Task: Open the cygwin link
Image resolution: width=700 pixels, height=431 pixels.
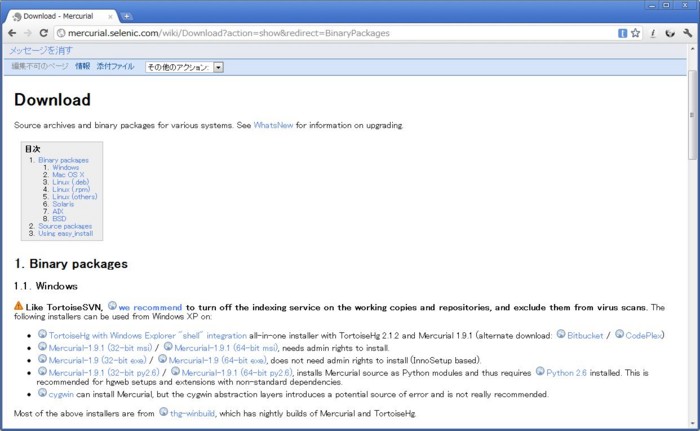Action: click(61, 394)
